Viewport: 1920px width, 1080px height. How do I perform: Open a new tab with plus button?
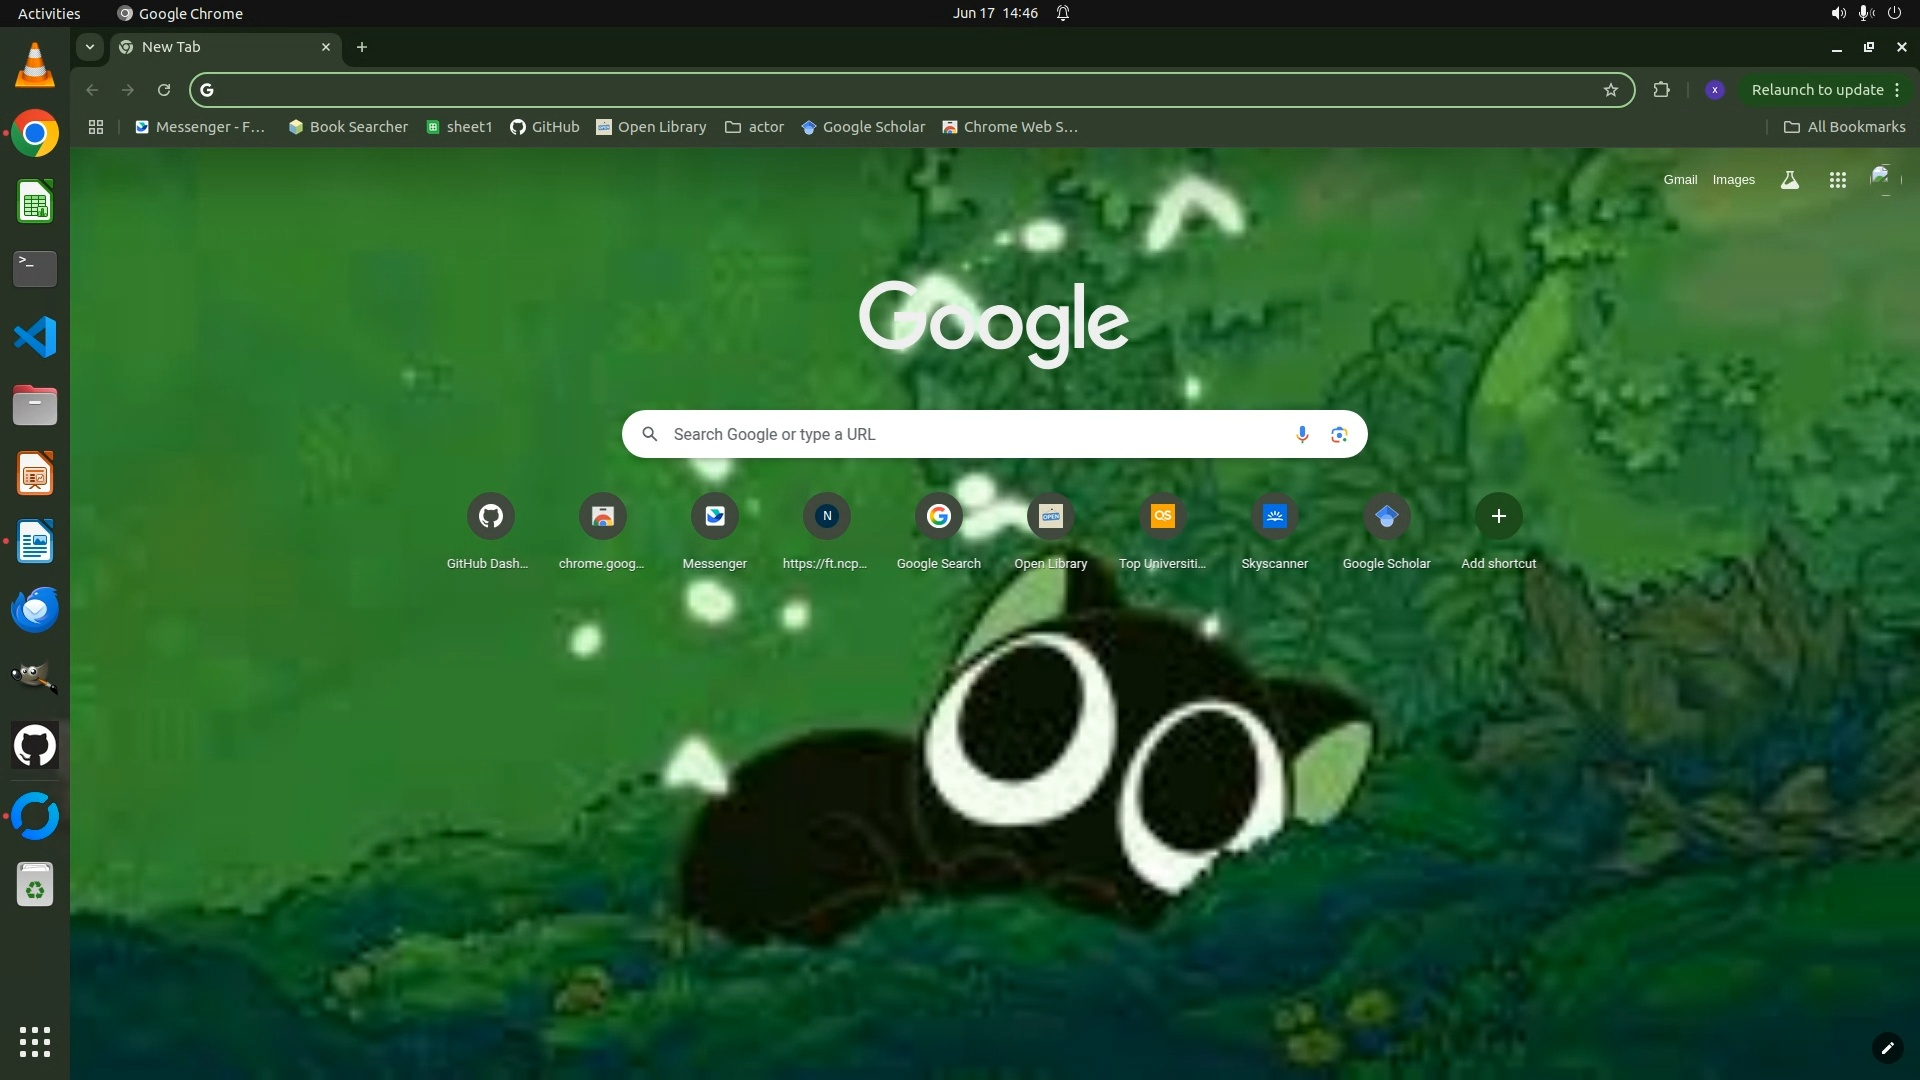(362, 47)
